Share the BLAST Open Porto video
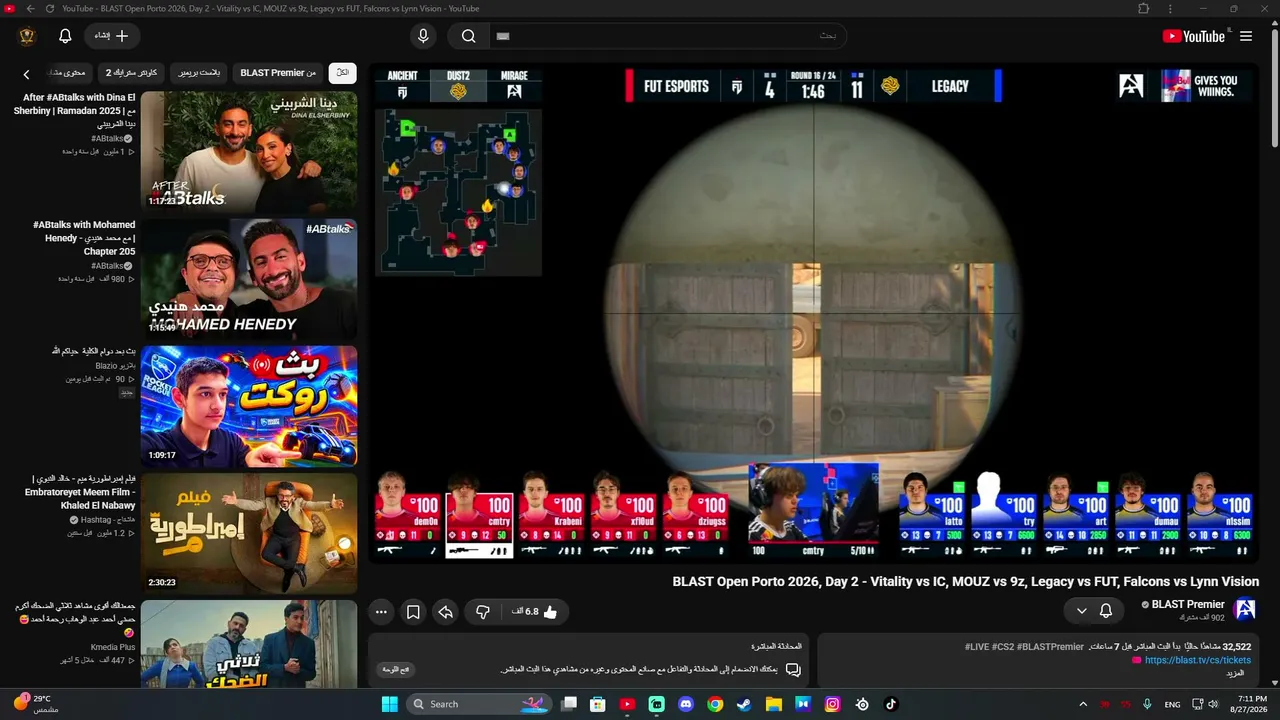Screen dimensions: 1280x720 click(x=445, y=612)
